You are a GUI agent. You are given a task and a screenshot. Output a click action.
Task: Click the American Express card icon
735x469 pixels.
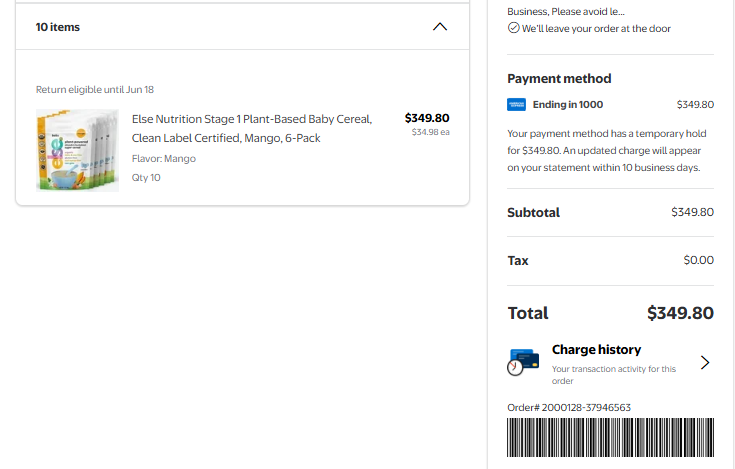click(x=517, y=104)
